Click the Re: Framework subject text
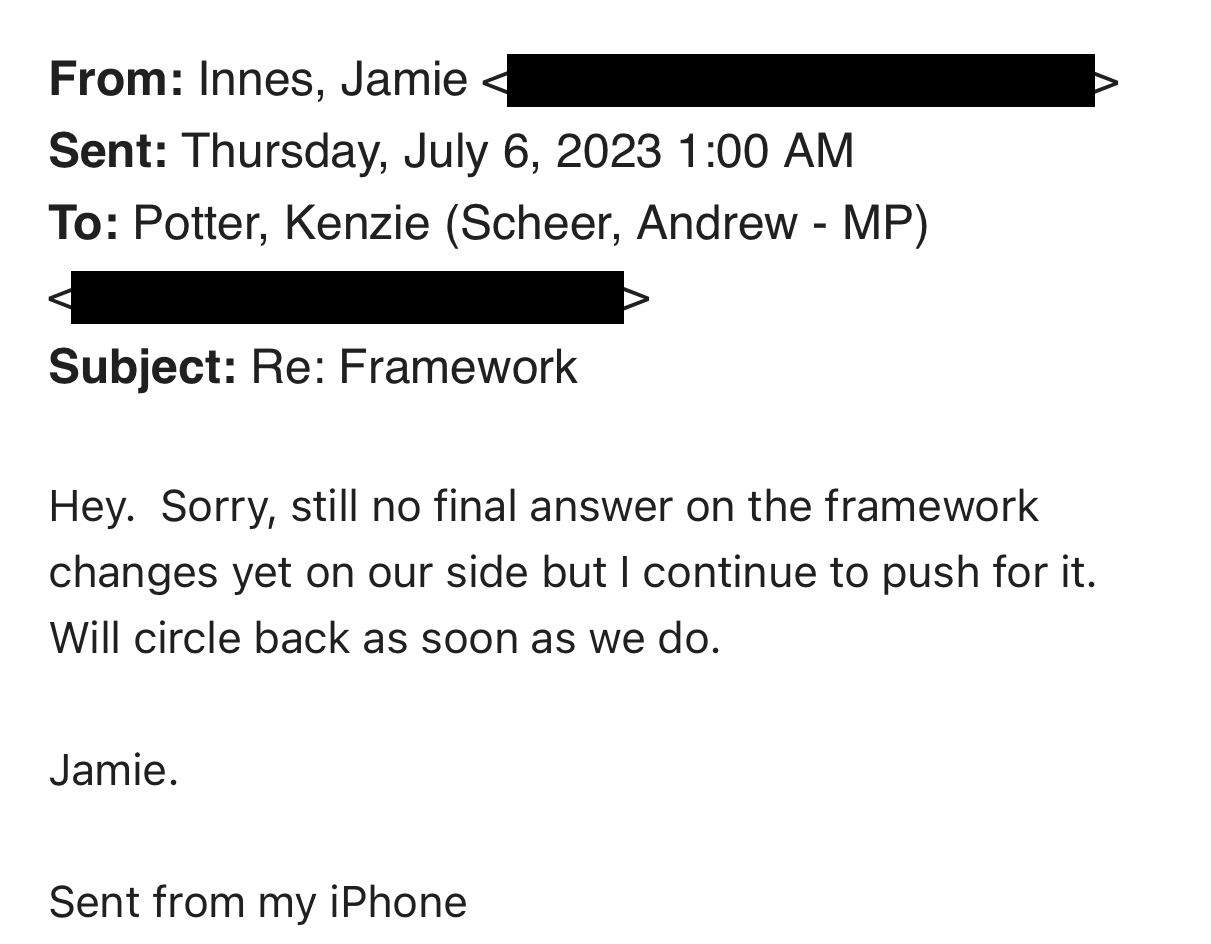 (x=413, y=366)
